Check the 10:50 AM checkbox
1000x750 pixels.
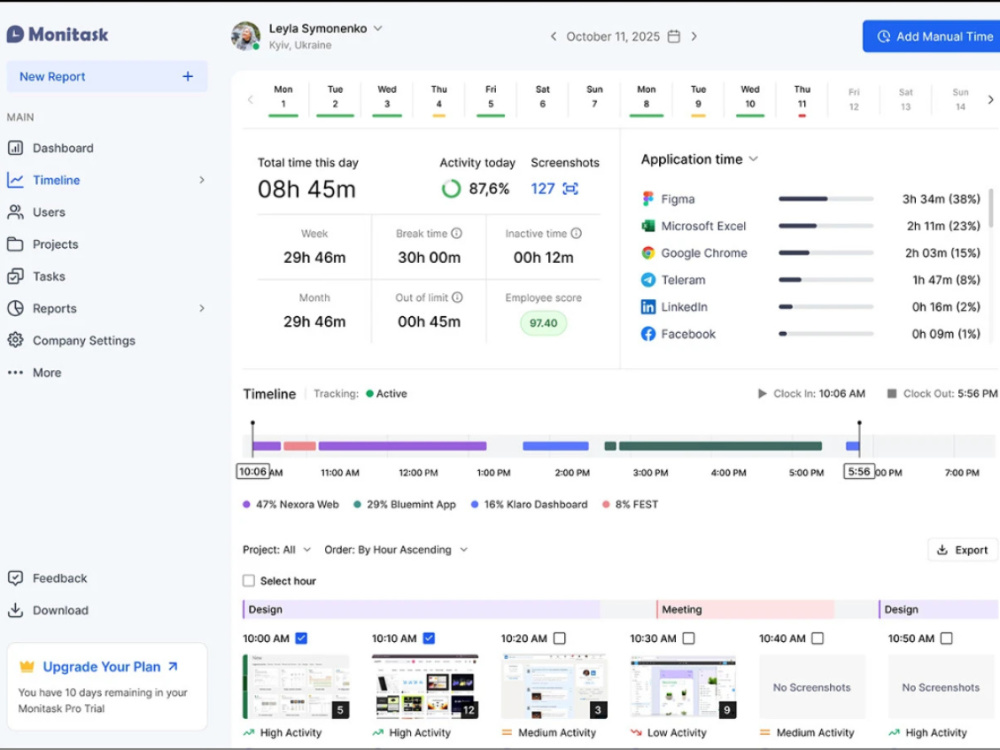[x=946, y=638]
